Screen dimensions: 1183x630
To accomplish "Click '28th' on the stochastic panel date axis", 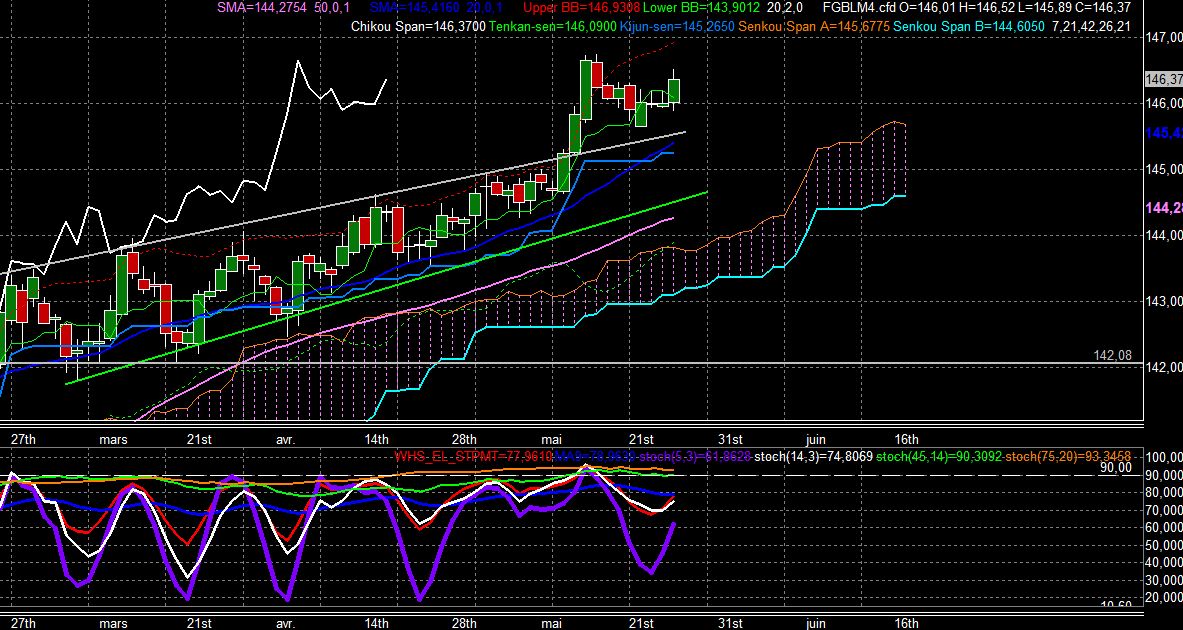I will click(x=464, y=623).
